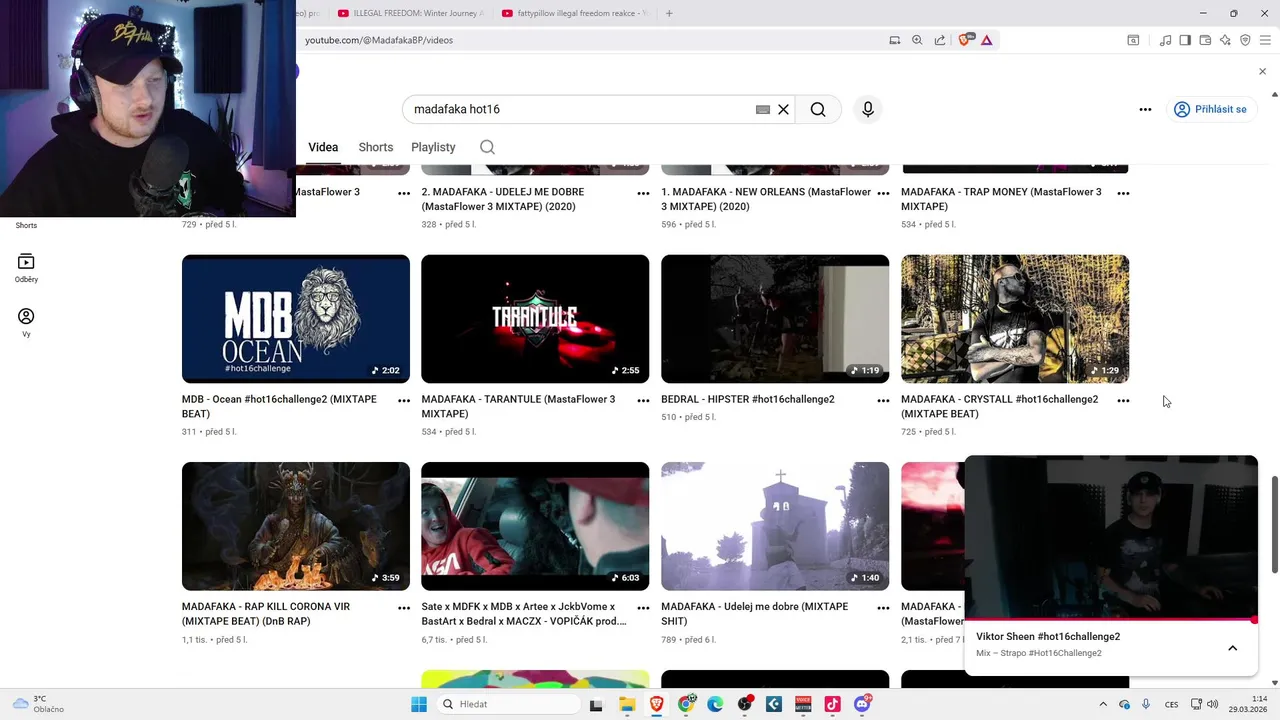The height and width of the screenshot is (720, 1280).
Task: Switch to the Shorts tab
Action: click(376, 147)
